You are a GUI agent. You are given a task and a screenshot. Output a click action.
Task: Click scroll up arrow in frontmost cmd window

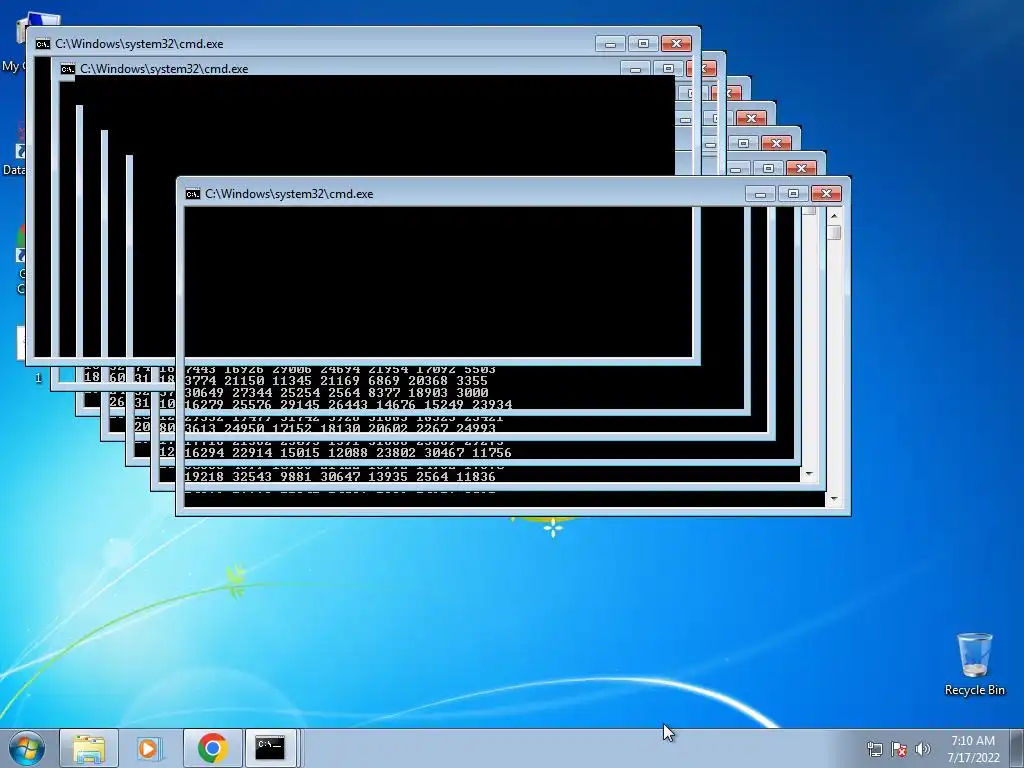click(834, 216)
